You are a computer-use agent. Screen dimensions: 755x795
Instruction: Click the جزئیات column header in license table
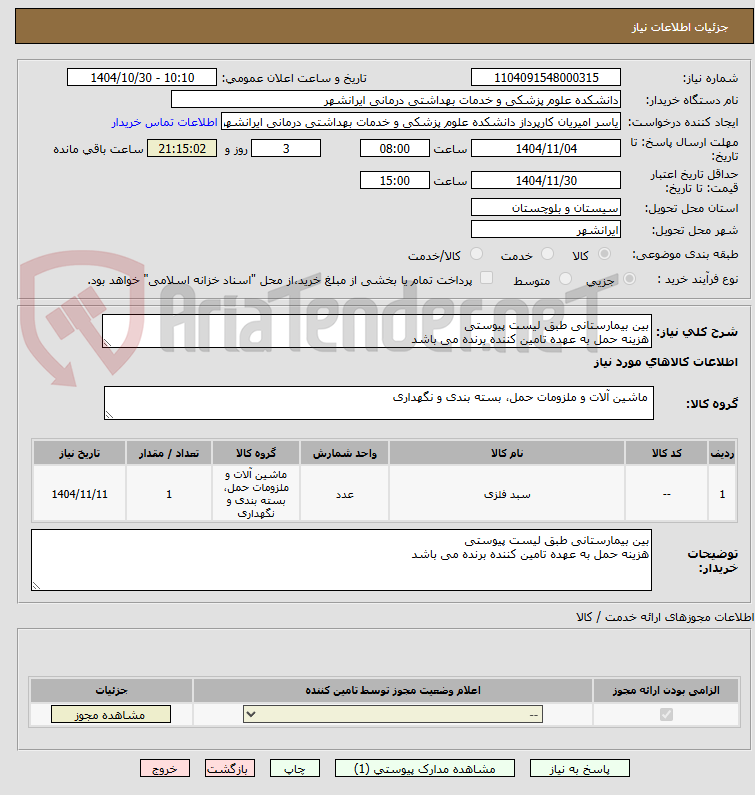tap(111, 691)
